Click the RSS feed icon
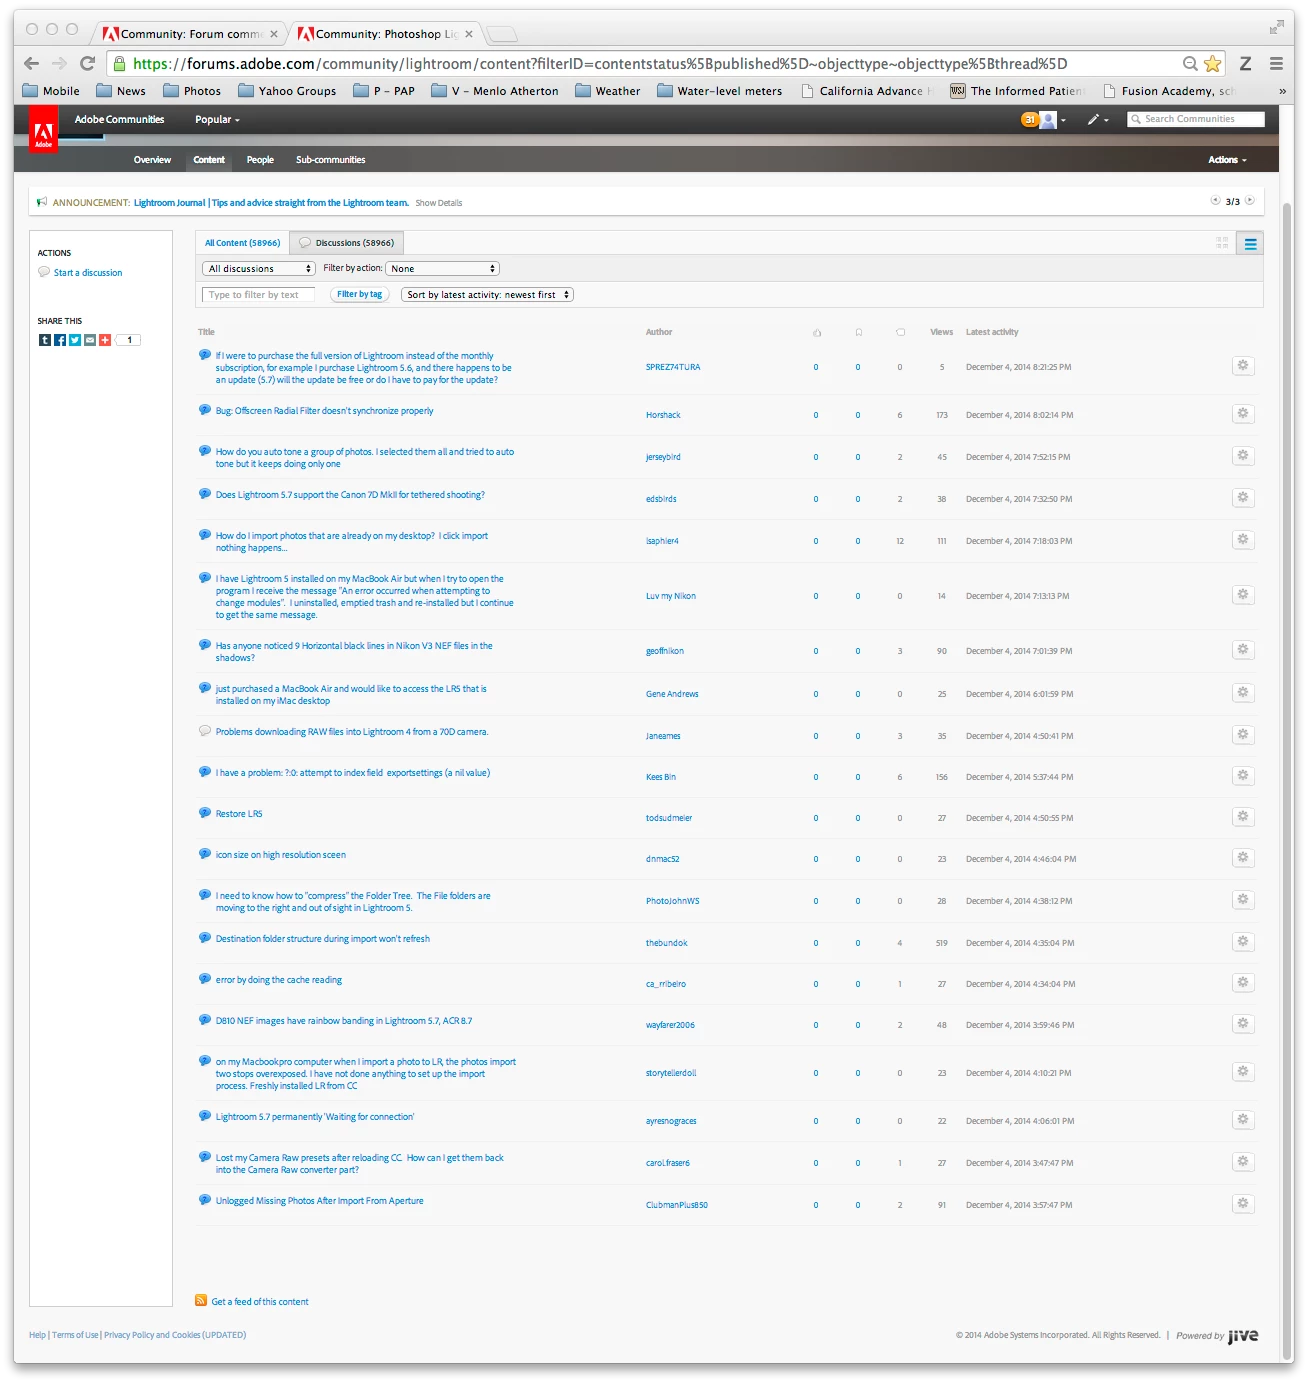 pyautogui.click(x=201, y=1301)
